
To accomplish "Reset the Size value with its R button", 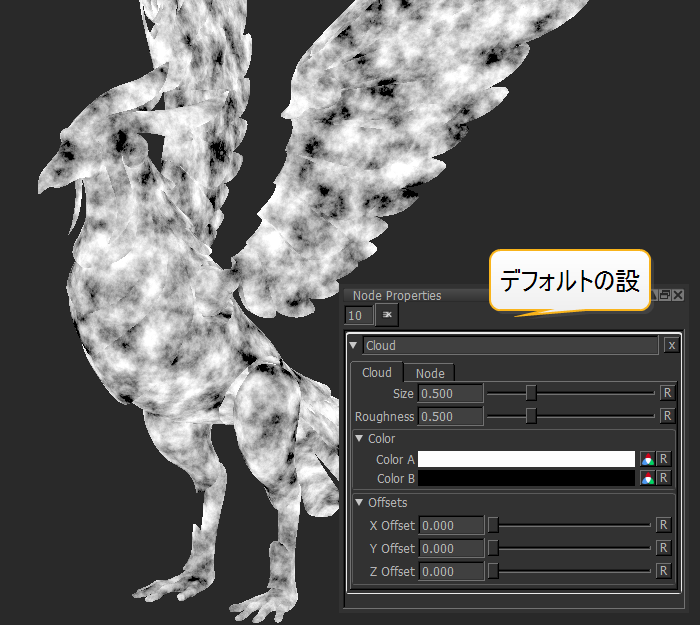I will pos(666,393).
